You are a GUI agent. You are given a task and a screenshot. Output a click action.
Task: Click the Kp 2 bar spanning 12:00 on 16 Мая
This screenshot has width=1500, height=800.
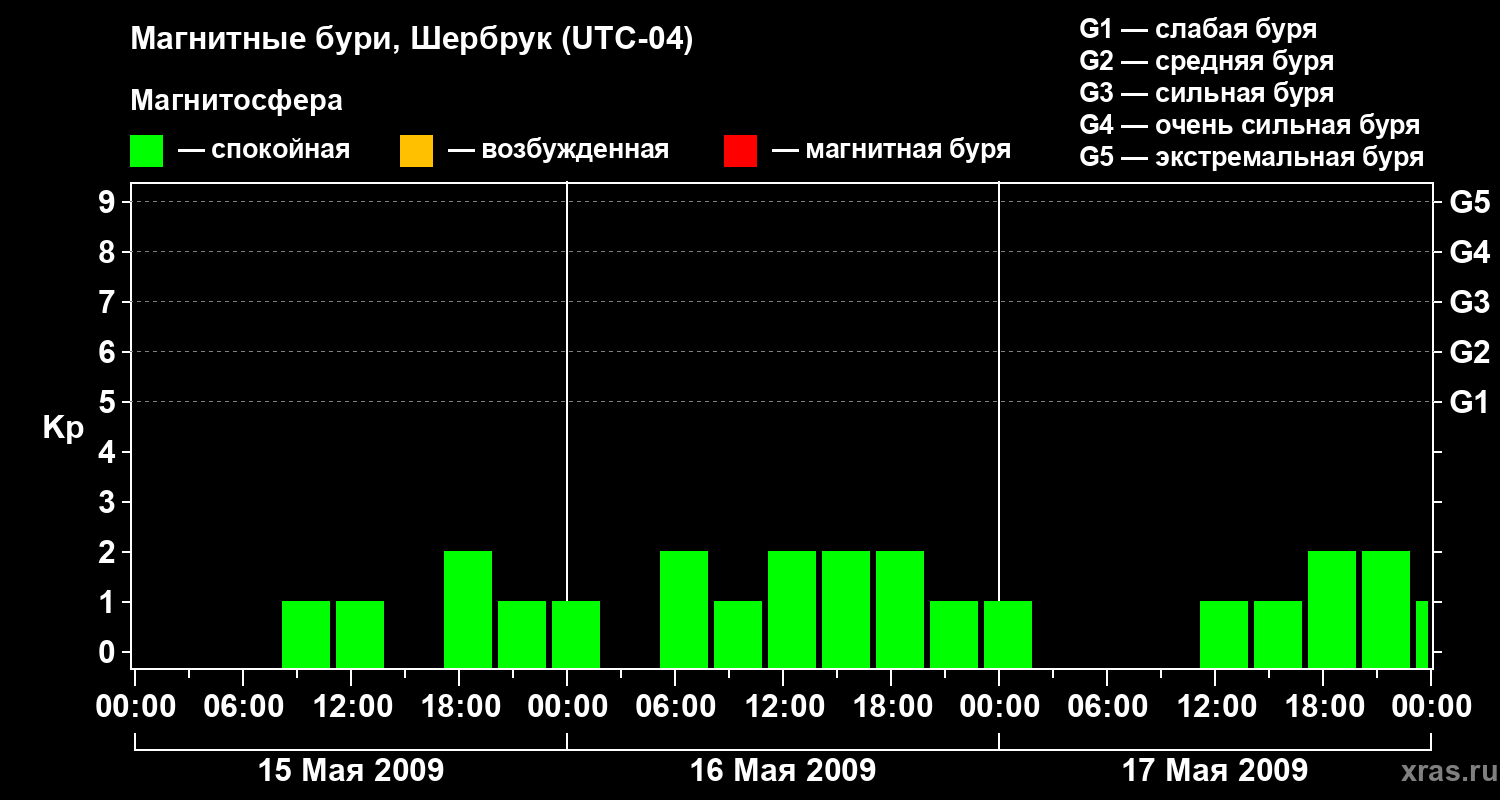(x=792, y=609)
